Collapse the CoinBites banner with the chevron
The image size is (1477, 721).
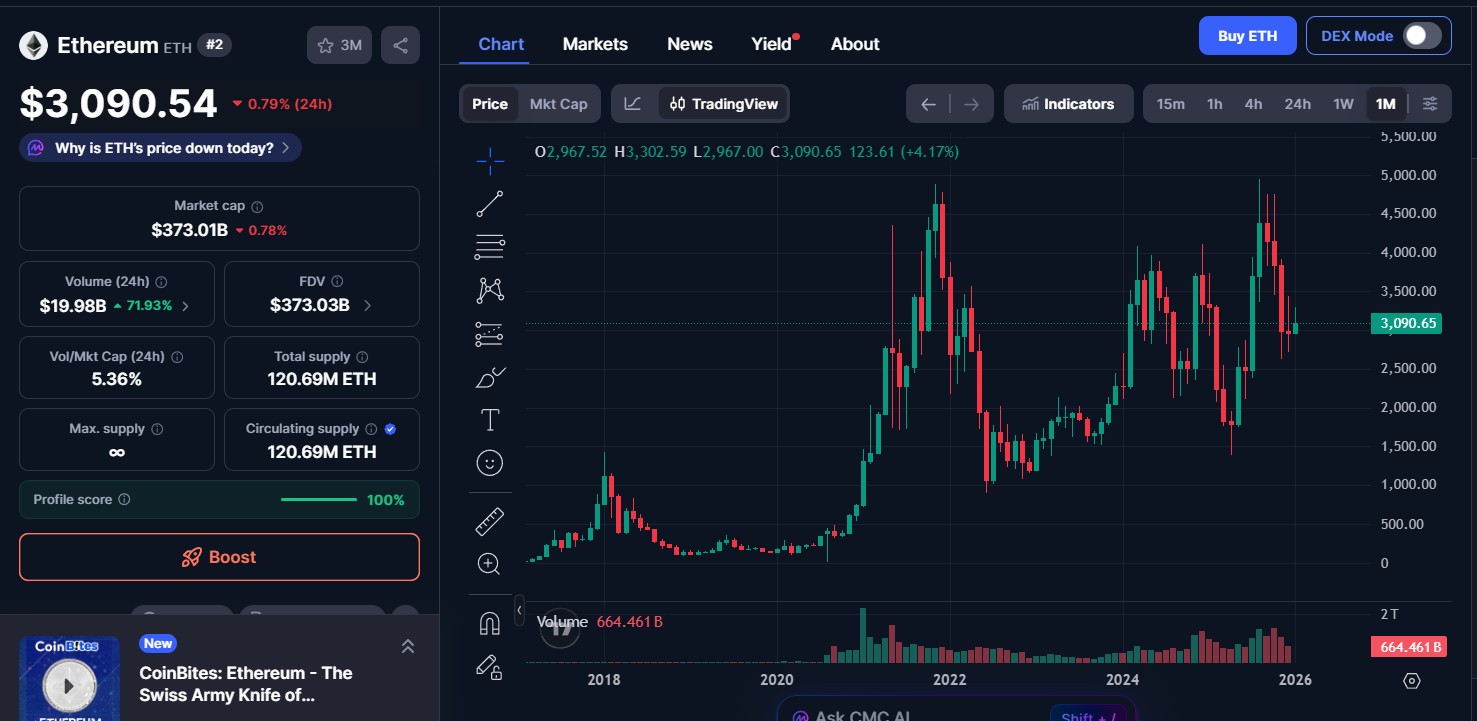[x=408, y=646]
